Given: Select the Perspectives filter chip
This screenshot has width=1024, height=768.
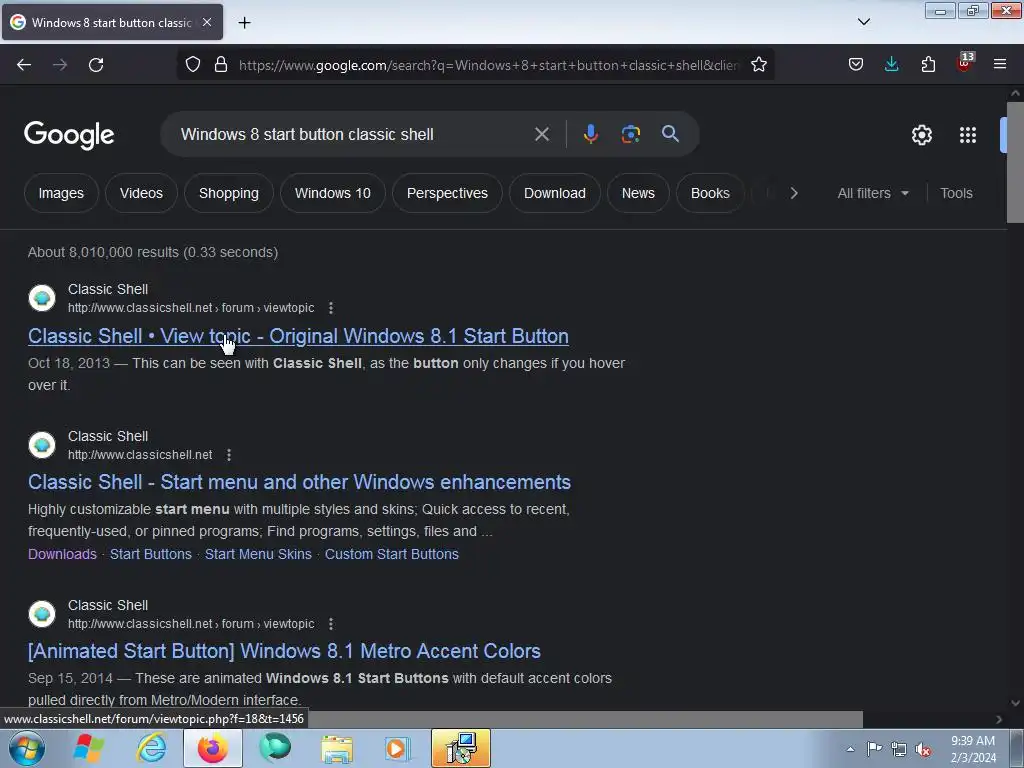Looking at the screenshot, I should [x=447, y=193].
